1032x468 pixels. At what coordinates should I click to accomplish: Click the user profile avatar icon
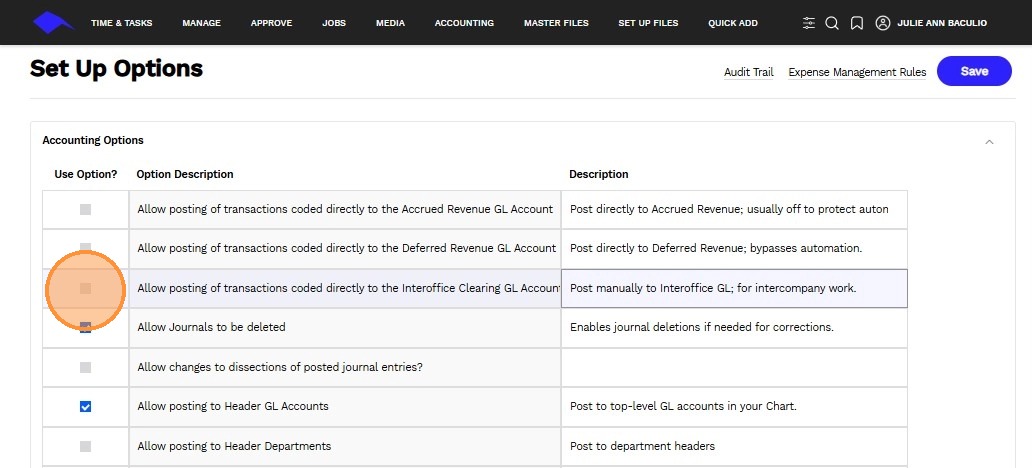pyautogui.click(x=882, y=23)
